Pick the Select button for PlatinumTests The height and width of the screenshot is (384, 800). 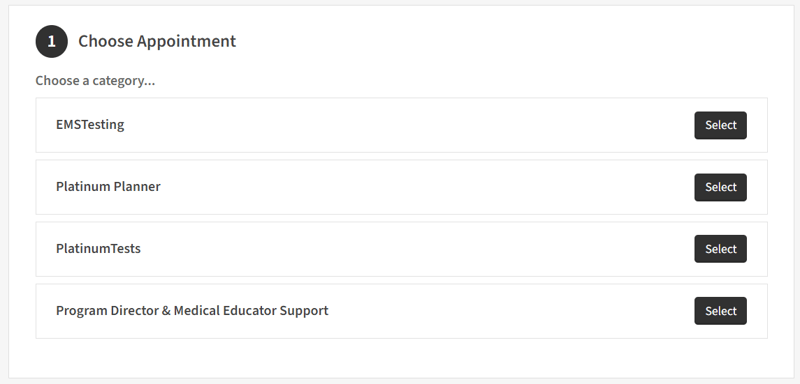[x=720, y=249]
